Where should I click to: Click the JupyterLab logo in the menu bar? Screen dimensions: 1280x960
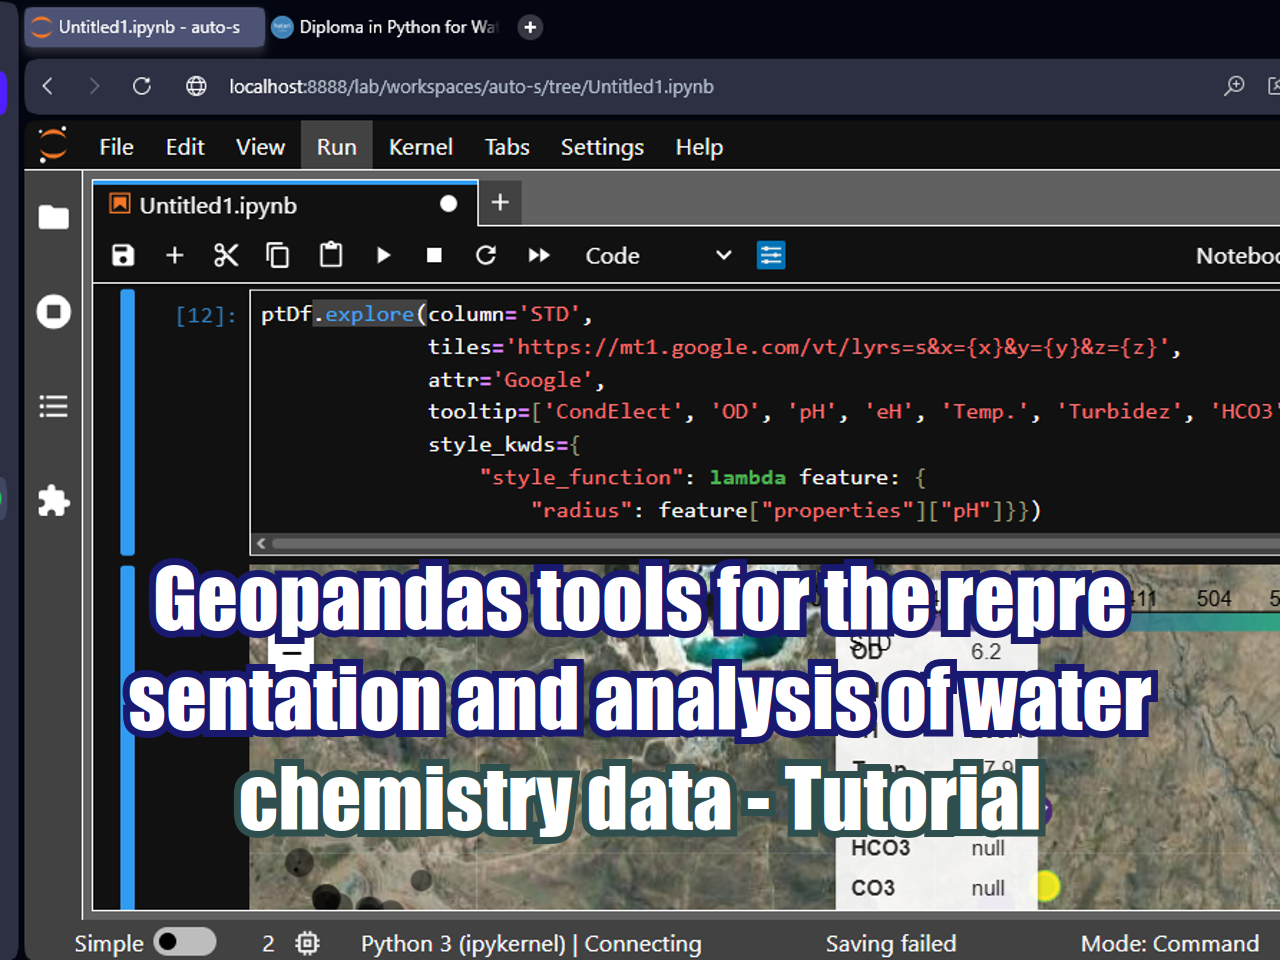point(53,145)
